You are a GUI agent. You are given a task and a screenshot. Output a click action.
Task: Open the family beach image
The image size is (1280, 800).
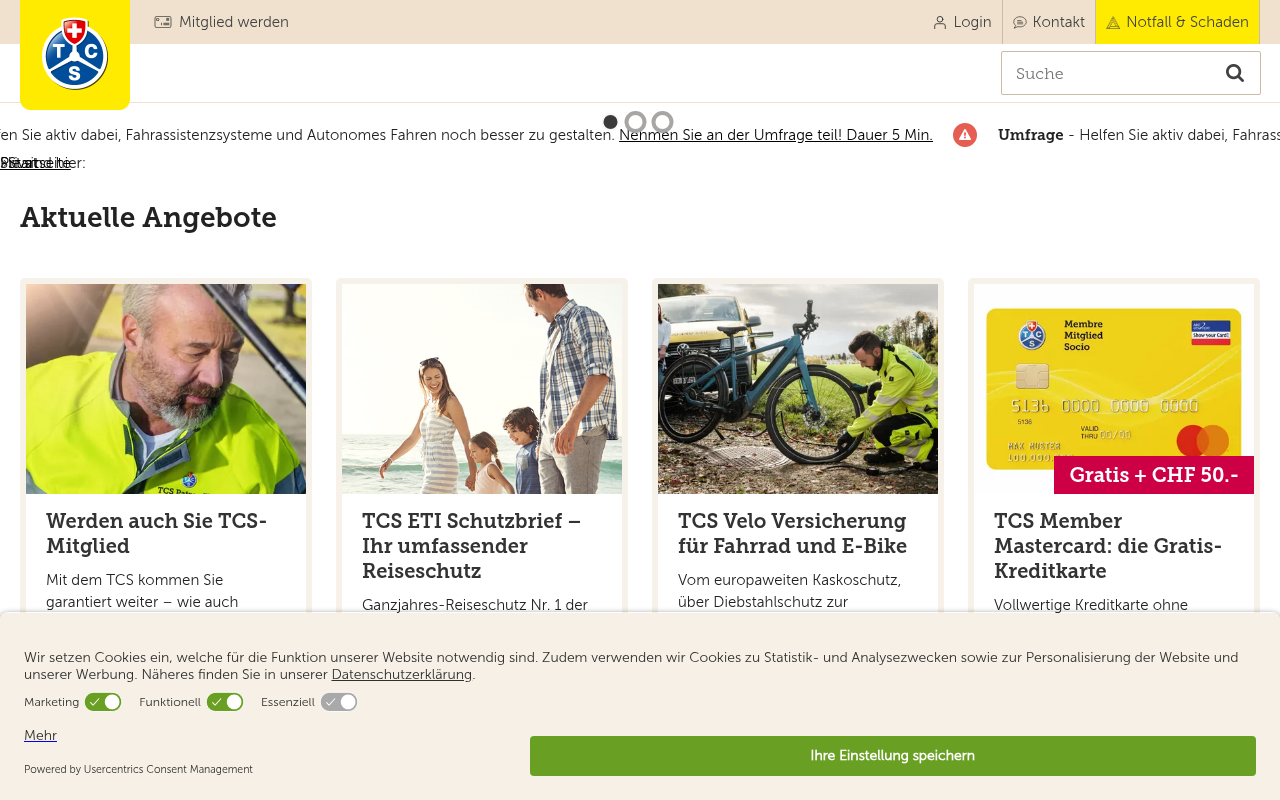pyautogui.click(x=482, y=389)
